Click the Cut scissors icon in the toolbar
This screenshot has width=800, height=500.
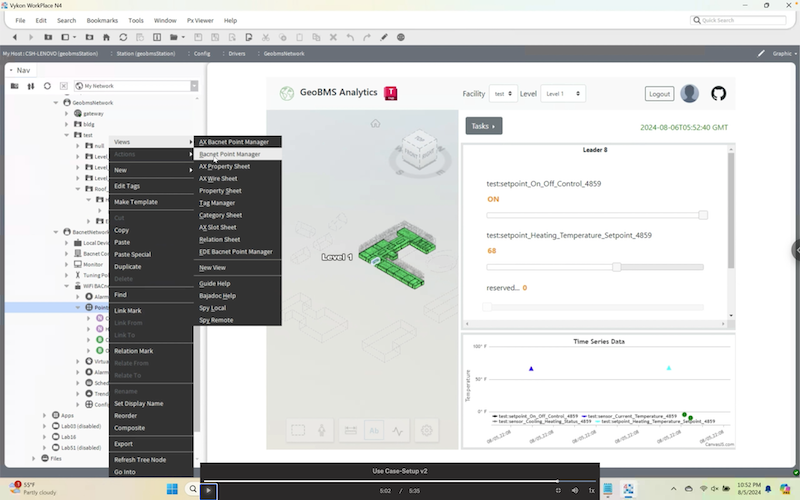point(265,37)
